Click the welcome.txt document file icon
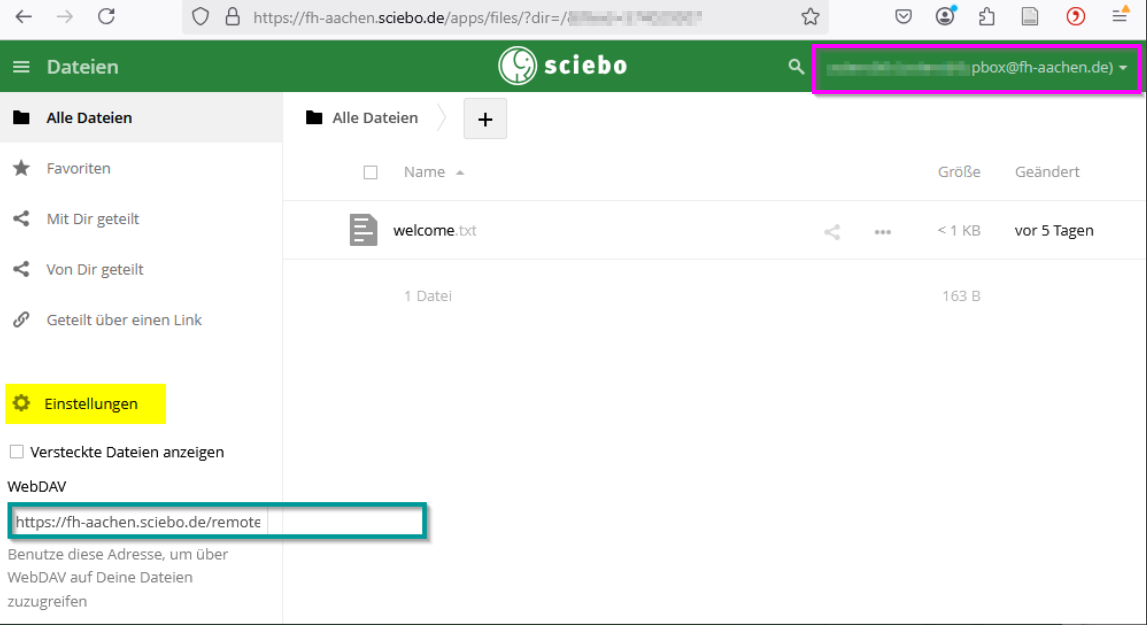Image resolution: width=1147 pixels, height=625 pixels. (363, 230)
